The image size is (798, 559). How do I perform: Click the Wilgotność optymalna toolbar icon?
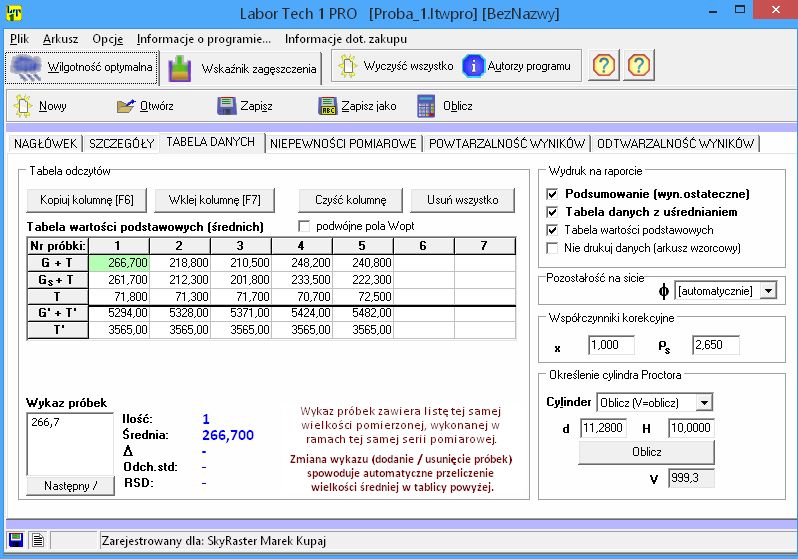click(x=27, y=68)
